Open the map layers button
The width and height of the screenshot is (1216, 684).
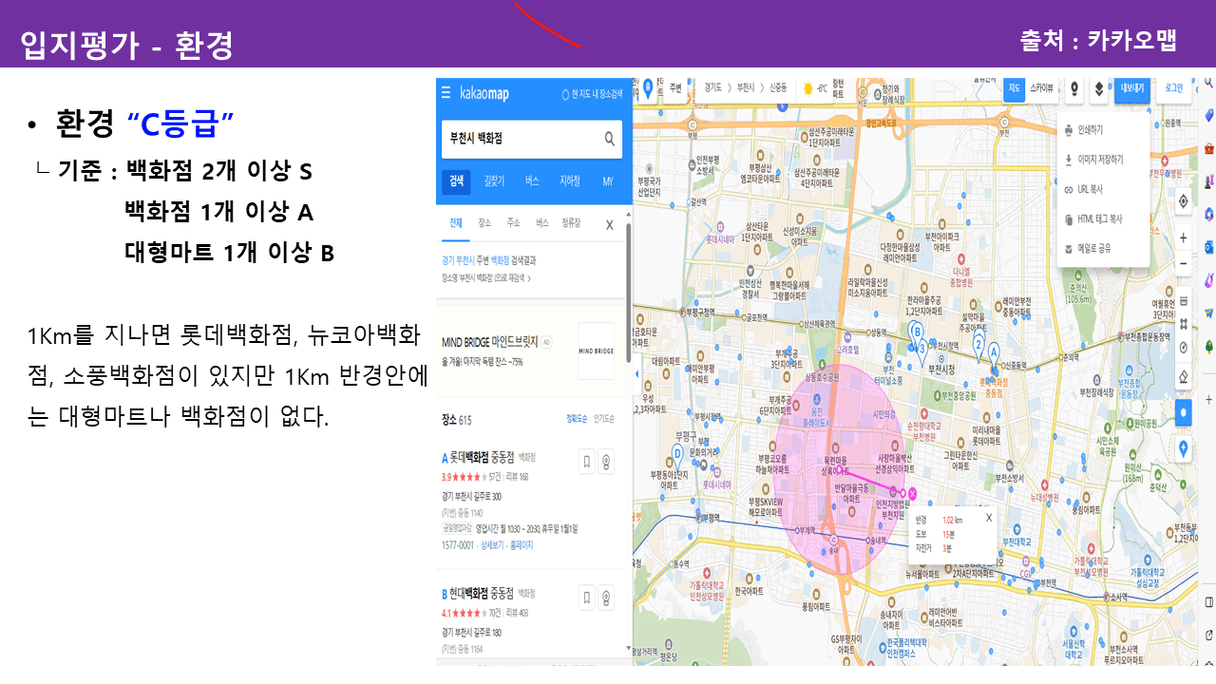(x=1098, y=90)
